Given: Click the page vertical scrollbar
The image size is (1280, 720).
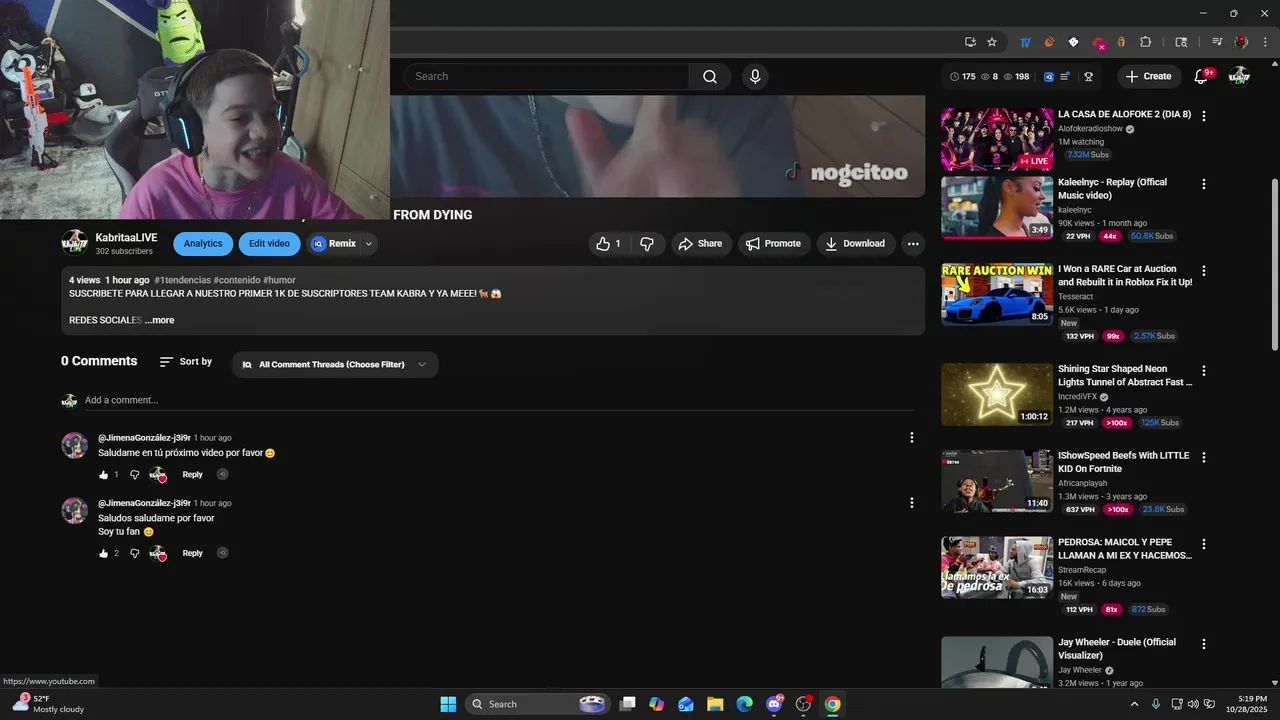Looking at the screenshot, I should pos(1274,265).
